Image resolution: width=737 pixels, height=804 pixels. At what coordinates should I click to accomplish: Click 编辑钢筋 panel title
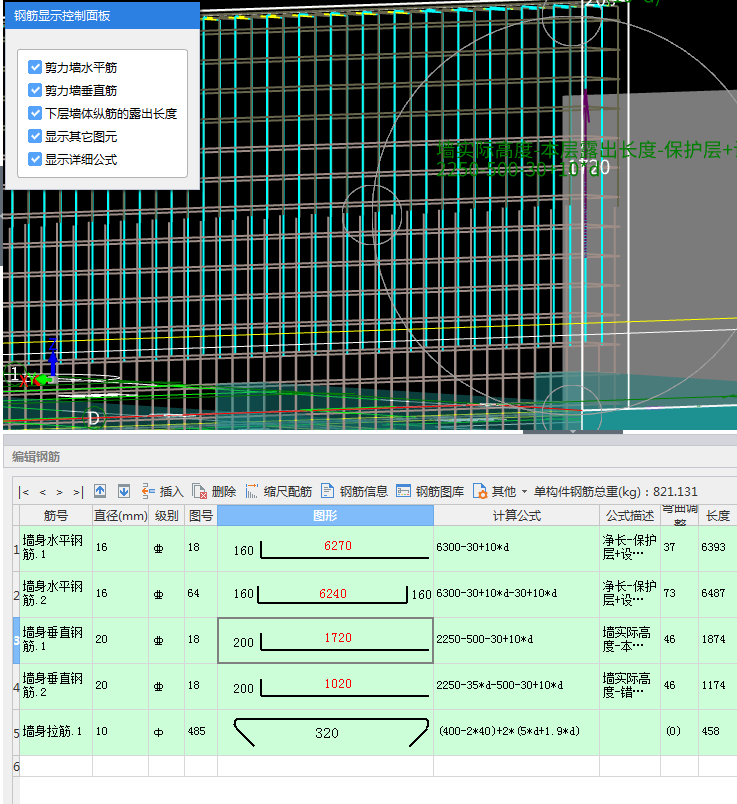(36, 456)
